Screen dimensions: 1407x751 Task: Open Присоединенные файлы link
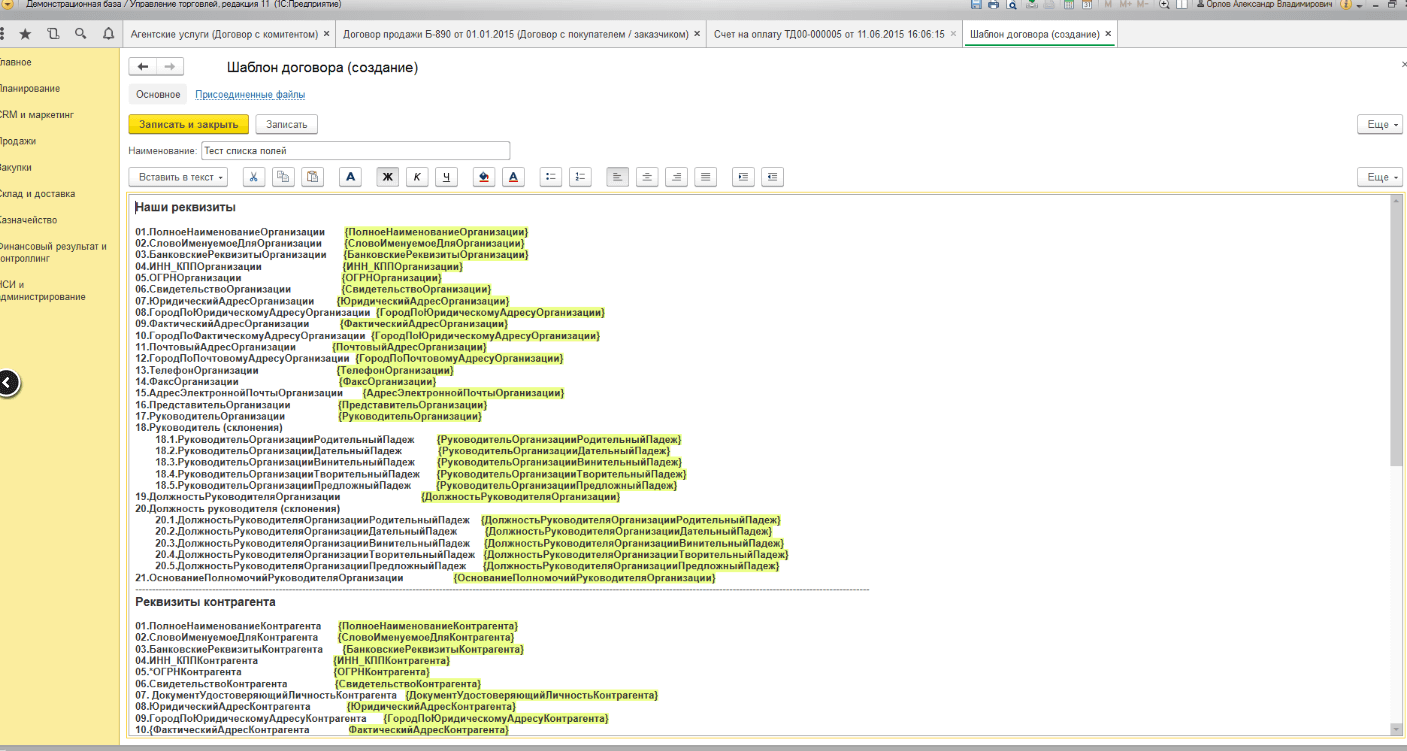coord(250,94)
